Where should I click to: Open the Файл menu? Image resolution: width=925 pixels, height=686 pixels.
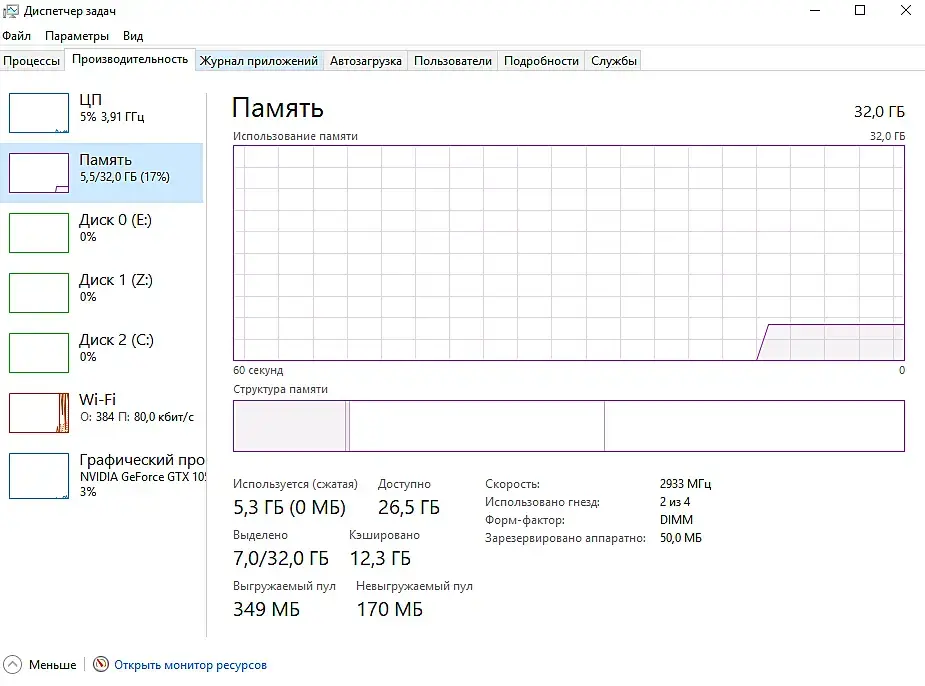click(x=17, y=36)
